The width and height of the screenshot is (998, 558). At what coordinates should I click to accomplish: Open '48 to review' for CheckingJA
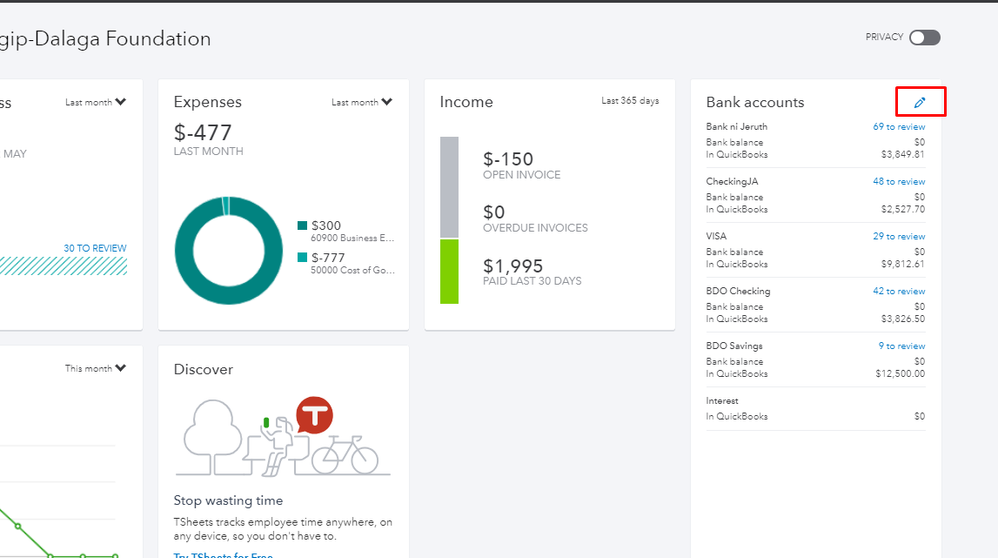click(x=898, y=182)
